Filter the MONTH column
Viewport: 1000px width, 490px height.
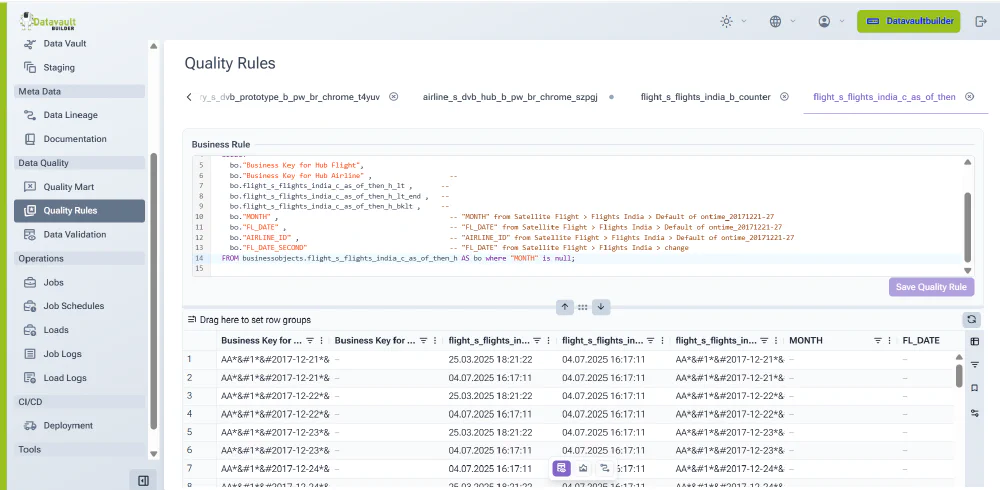click(x=878, y=341)
